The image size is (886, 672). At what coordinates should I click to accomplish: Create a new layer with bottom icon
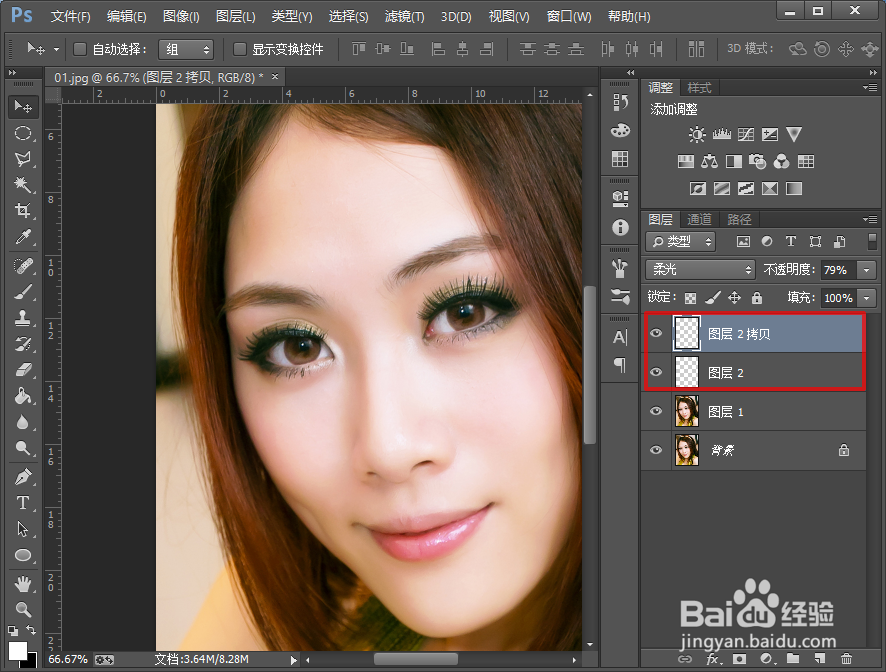click(819, 658)
